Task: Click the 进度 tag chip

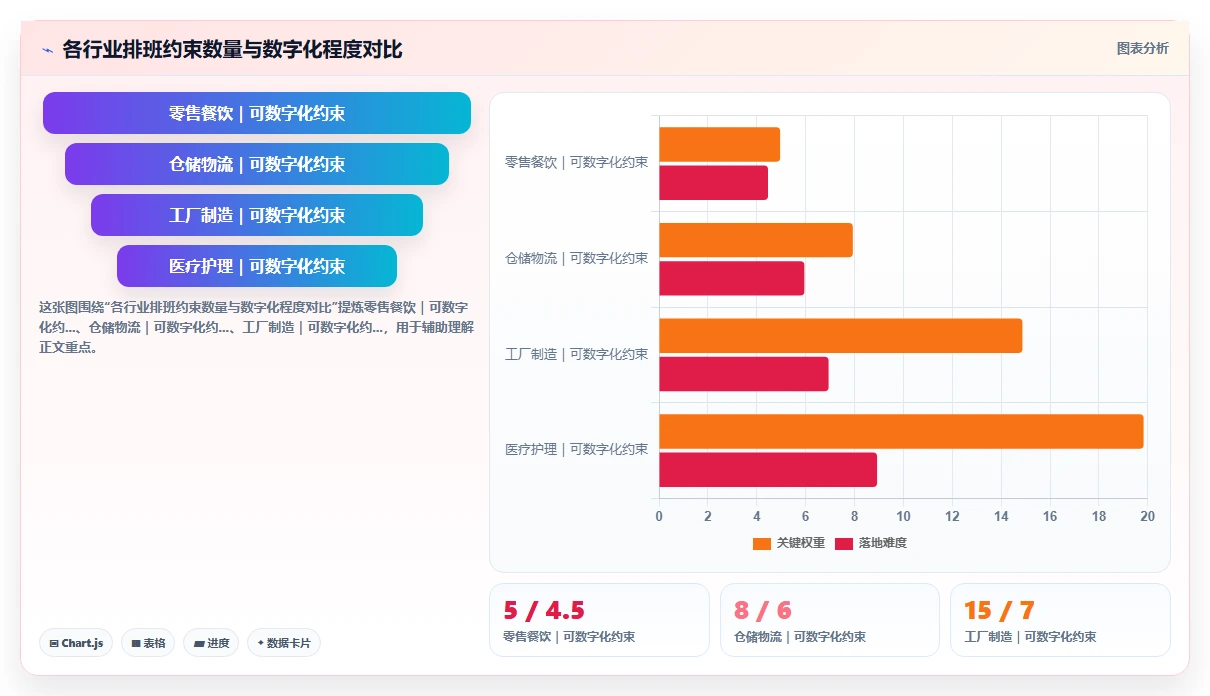Action: [211, 643]
